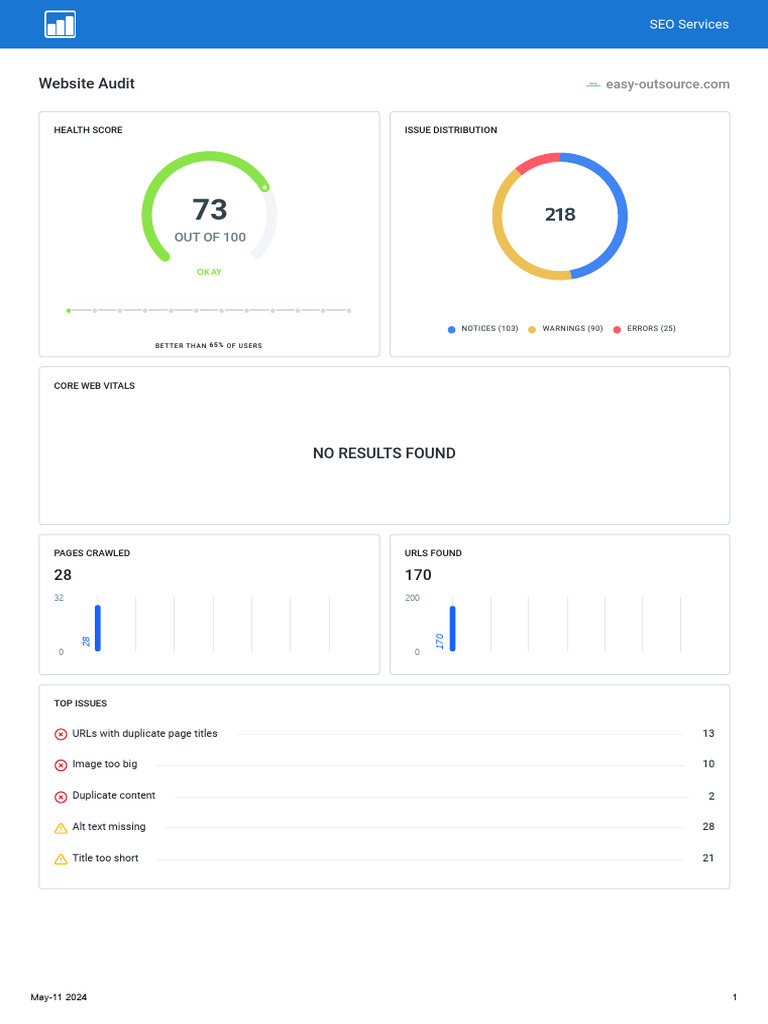Click the URLS FOUND card heading

(433, 553)
